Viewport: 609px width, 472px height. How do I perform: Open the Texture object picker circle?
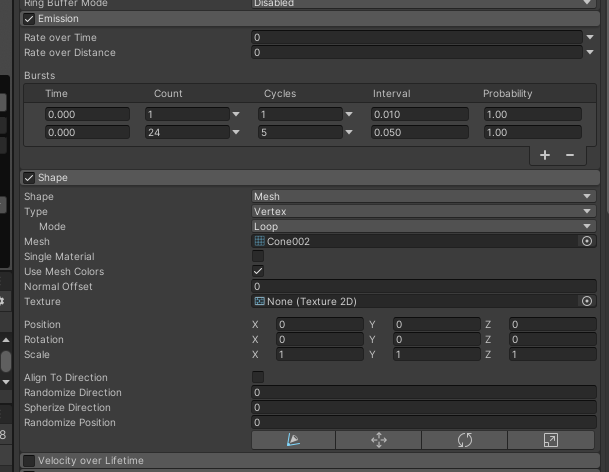[x=587, y=301]
